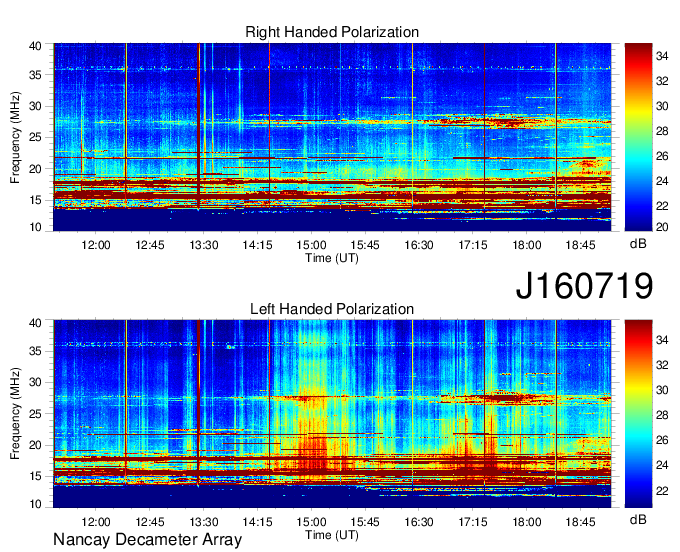
Task: Click the "Frequency (MHz)" label of Left Handed plot
Action: 15,414
